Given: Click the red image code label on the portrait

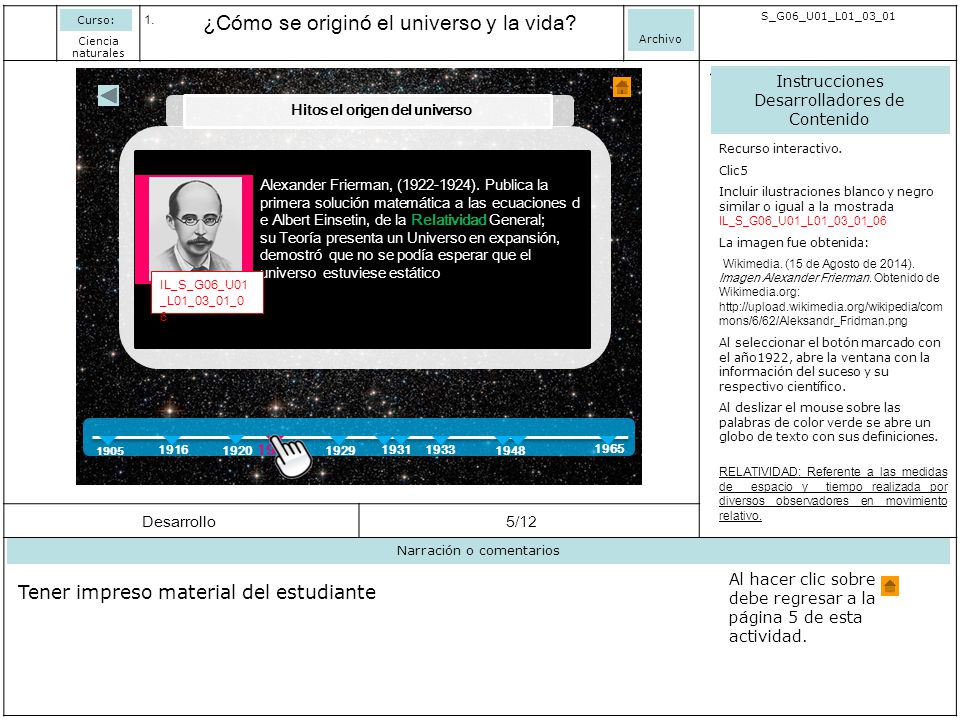Looking at the screenshot, I should 207,293.
